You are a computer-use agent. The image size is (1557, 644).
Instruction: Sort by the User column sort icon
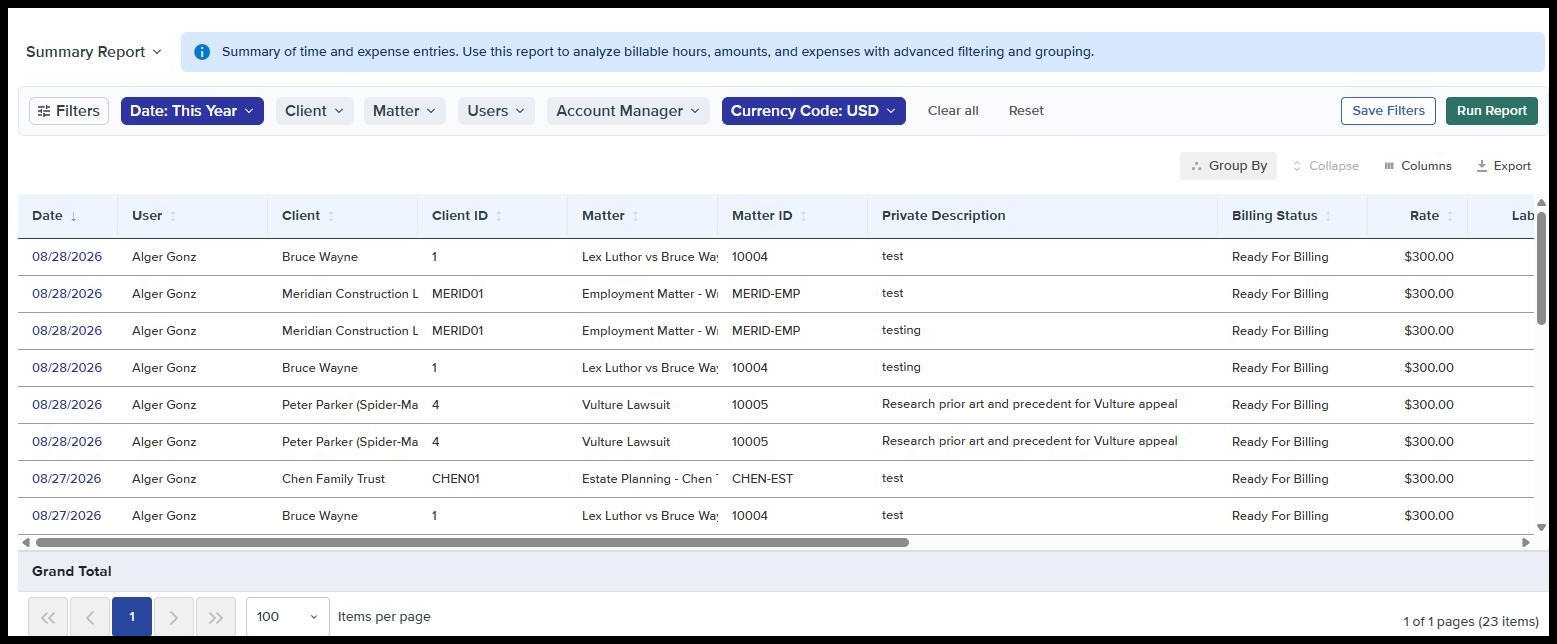pyautogui.click(x=173, y=216)
